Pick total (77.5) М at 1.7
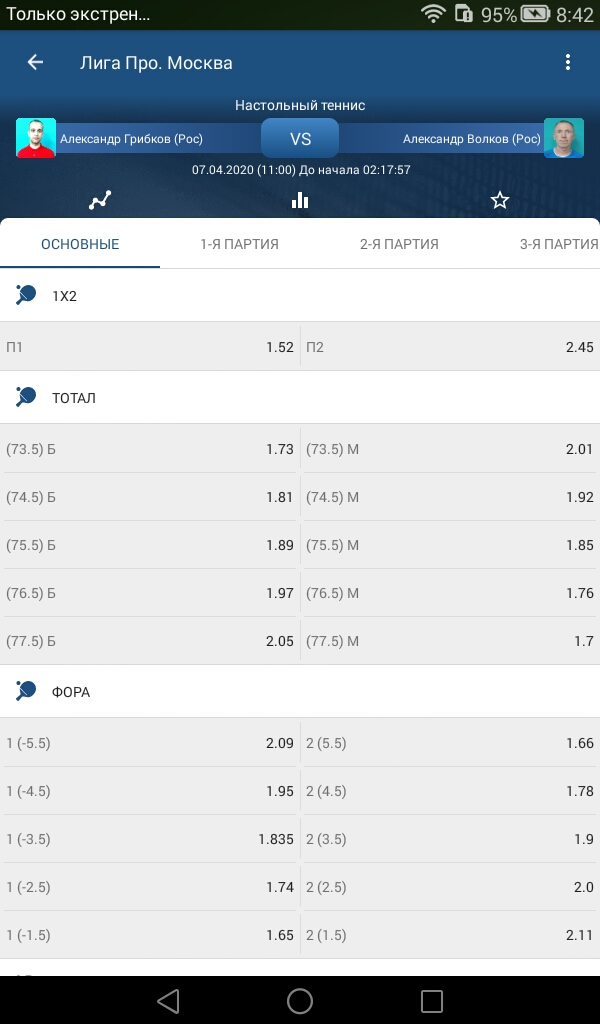The height and width of the screenshot is (1024, 600). (x=450, y=641)
